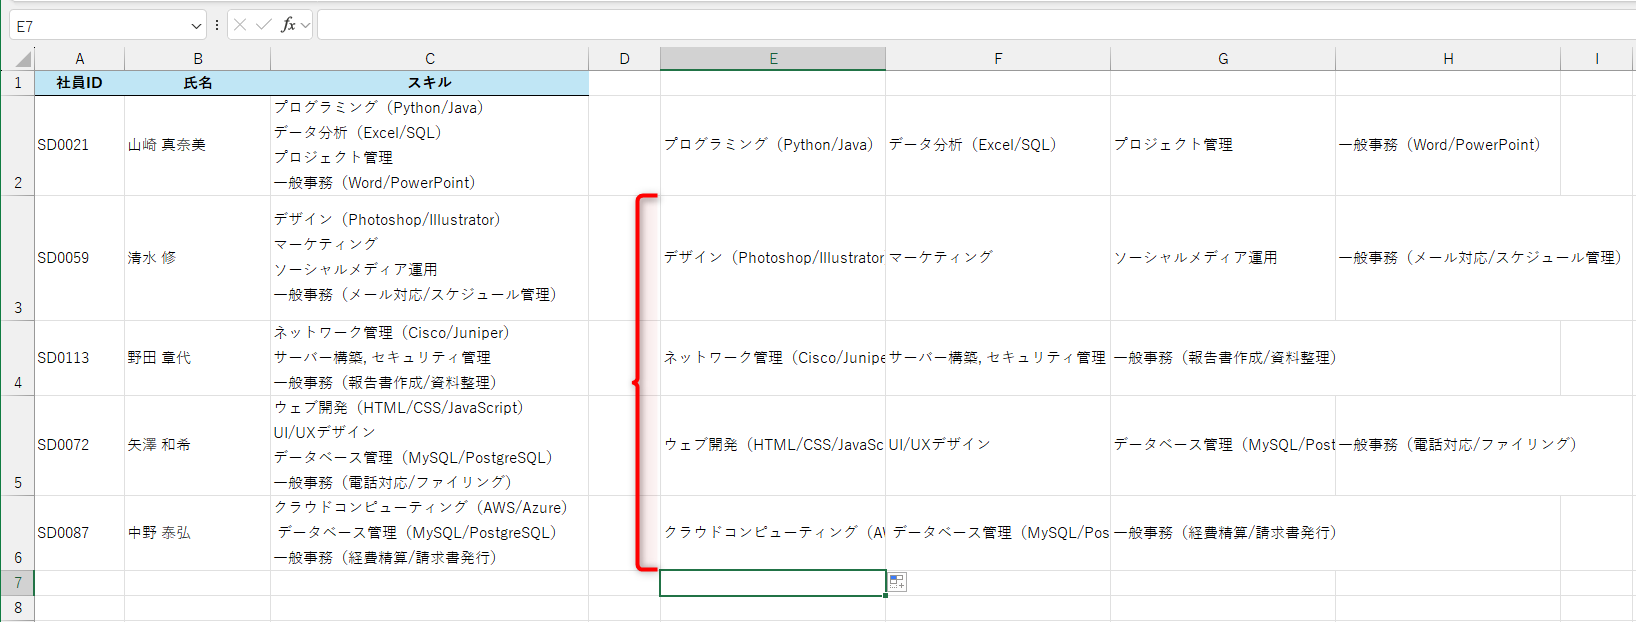Select cell containing SD0059
The height and width of the screenshot is (622, 1636).
coord(80,258)
